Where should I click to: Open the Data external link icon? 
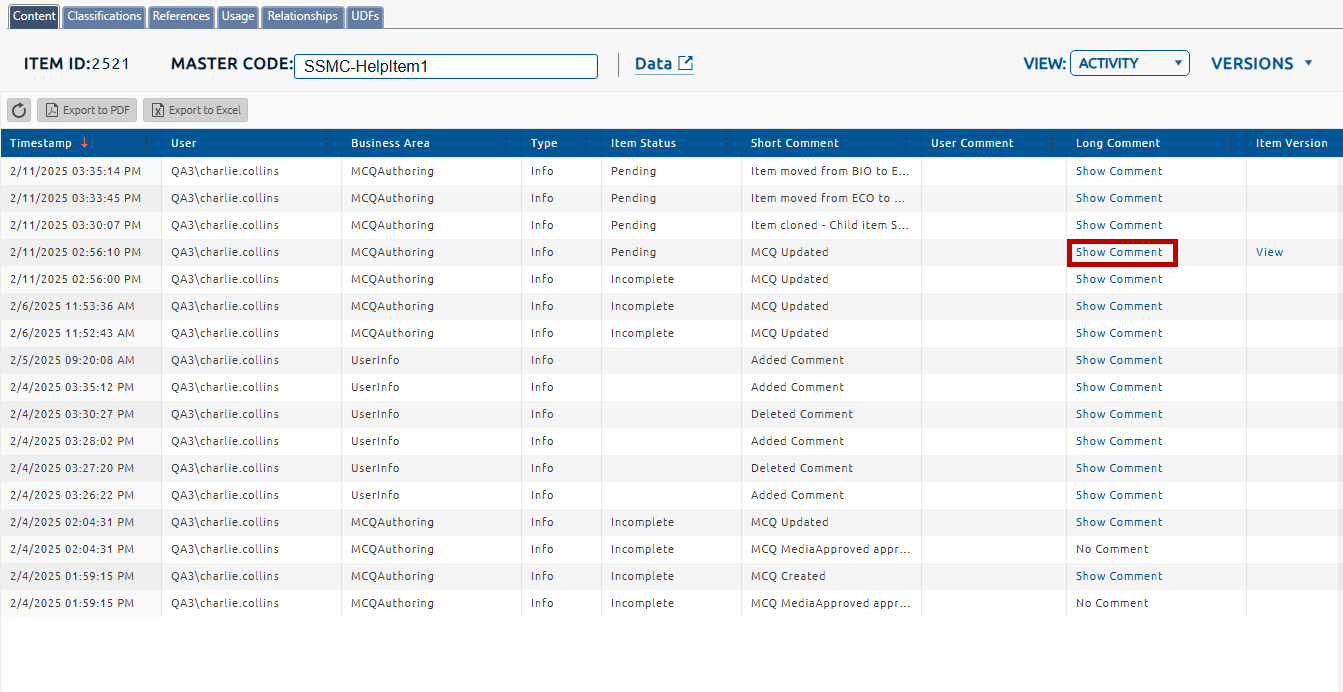(685, 63)
